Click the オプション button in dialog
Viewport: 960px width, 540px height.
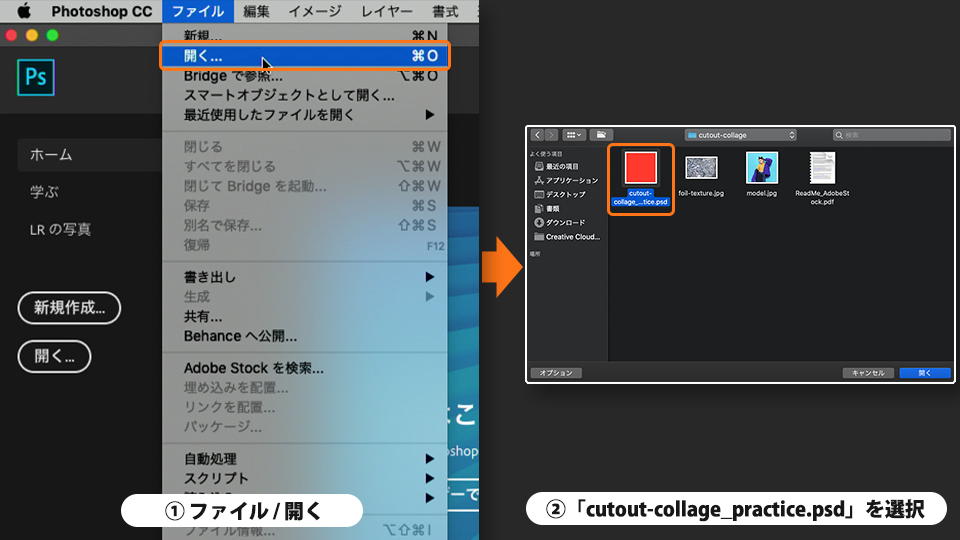tap(556, 373)
